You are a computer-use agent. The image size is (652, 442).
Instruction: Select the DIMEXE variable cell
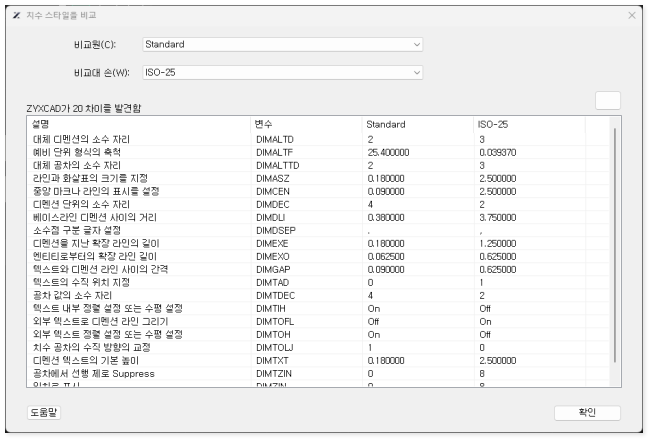272,244
